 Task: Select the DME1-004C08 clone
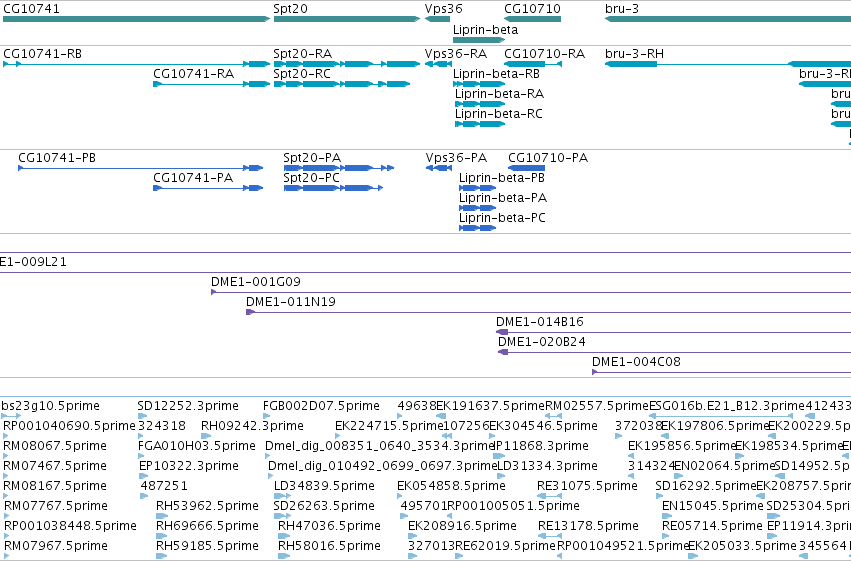[721, 373]
